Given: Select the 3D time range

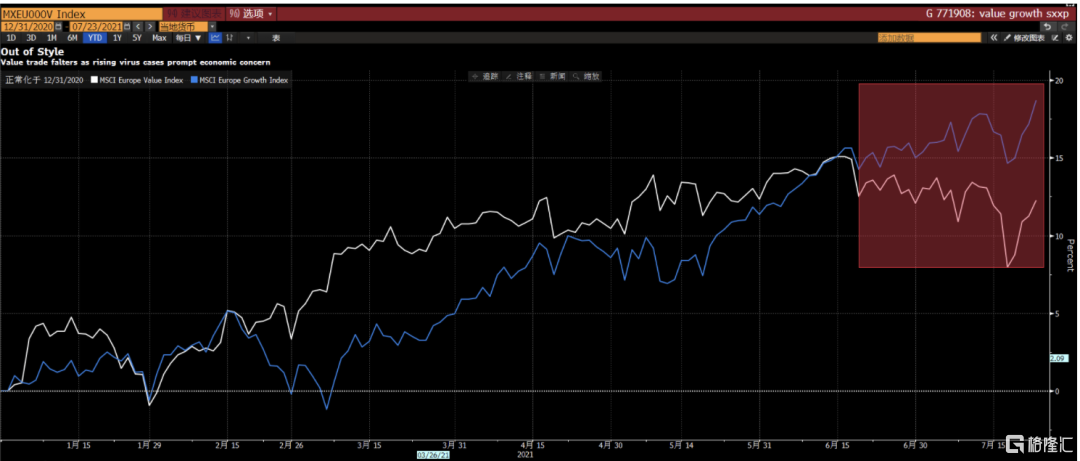Looking at the screenshot, I should point(31,38).
